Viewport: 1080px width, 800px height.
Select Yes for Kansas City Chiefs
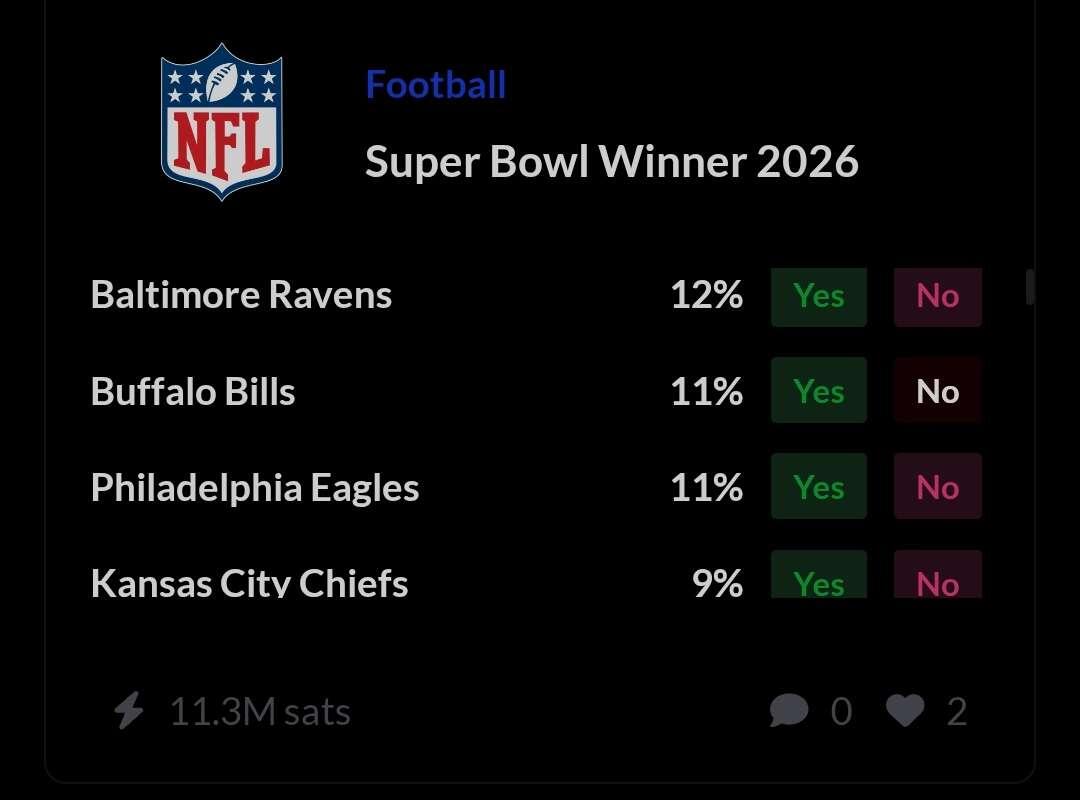click(x=818, y=575)
